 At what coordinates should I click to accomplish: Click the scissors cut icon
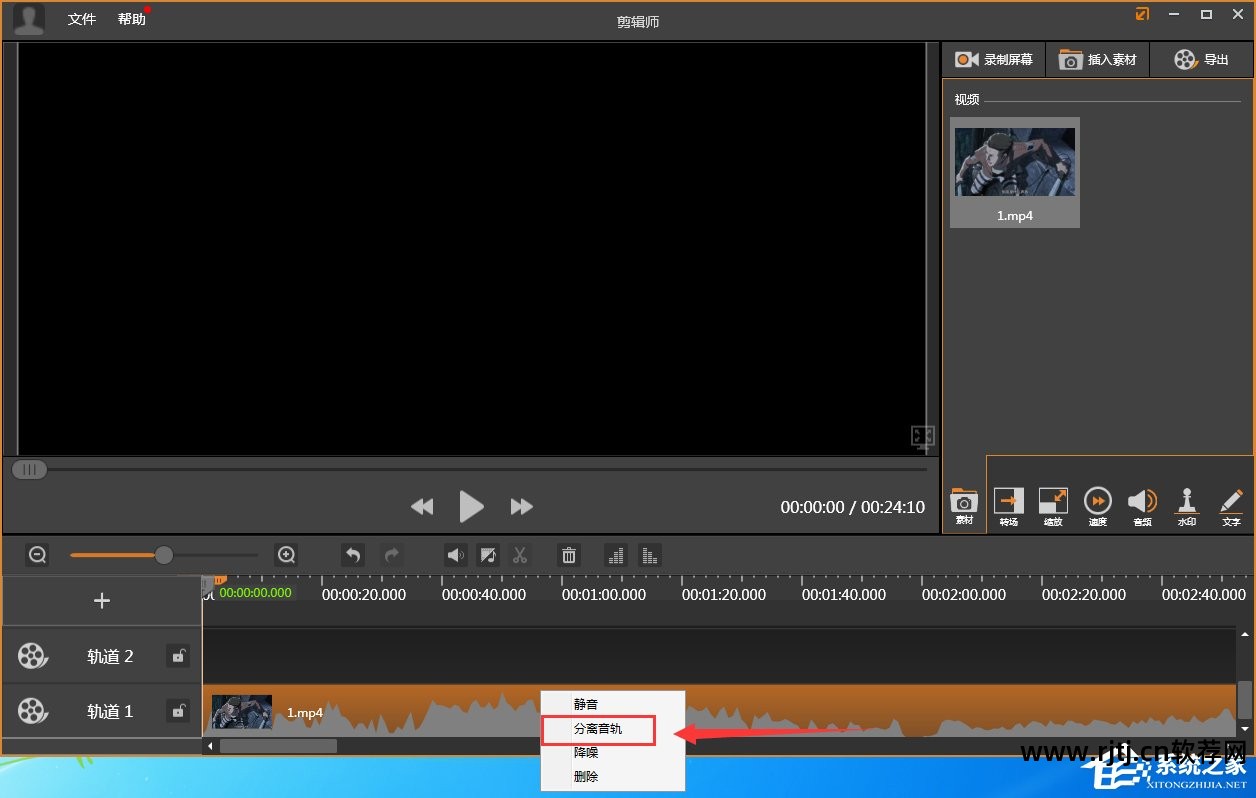tap(520, 555)
